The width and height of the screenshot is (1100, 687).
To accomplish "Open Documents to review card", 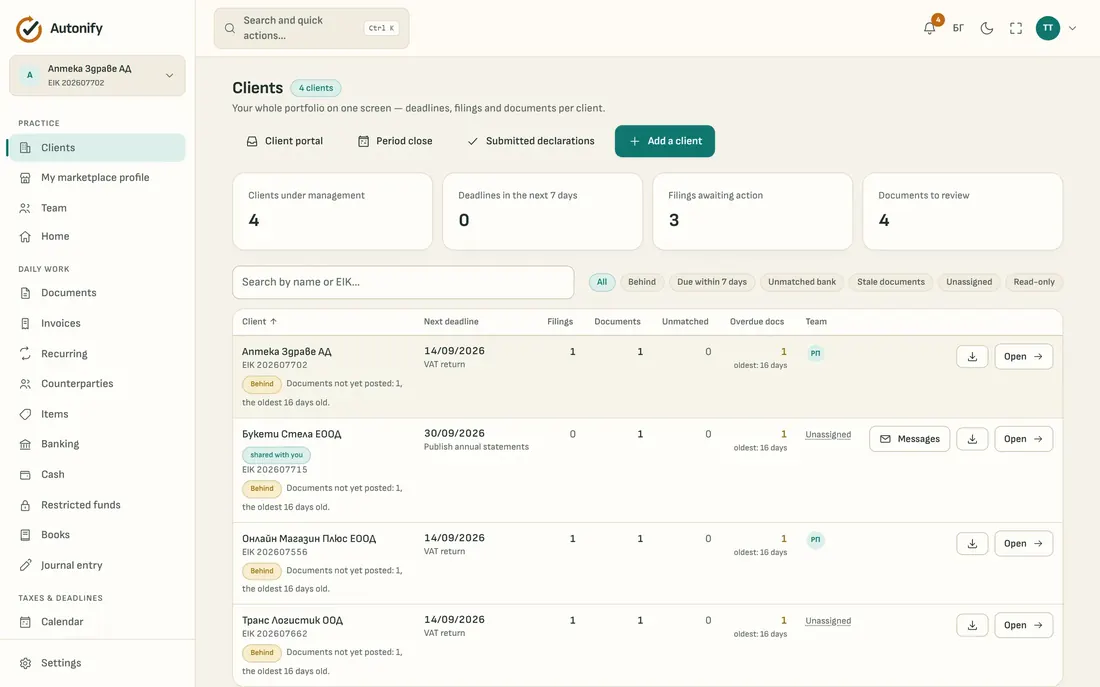I will tap(962, 211).
